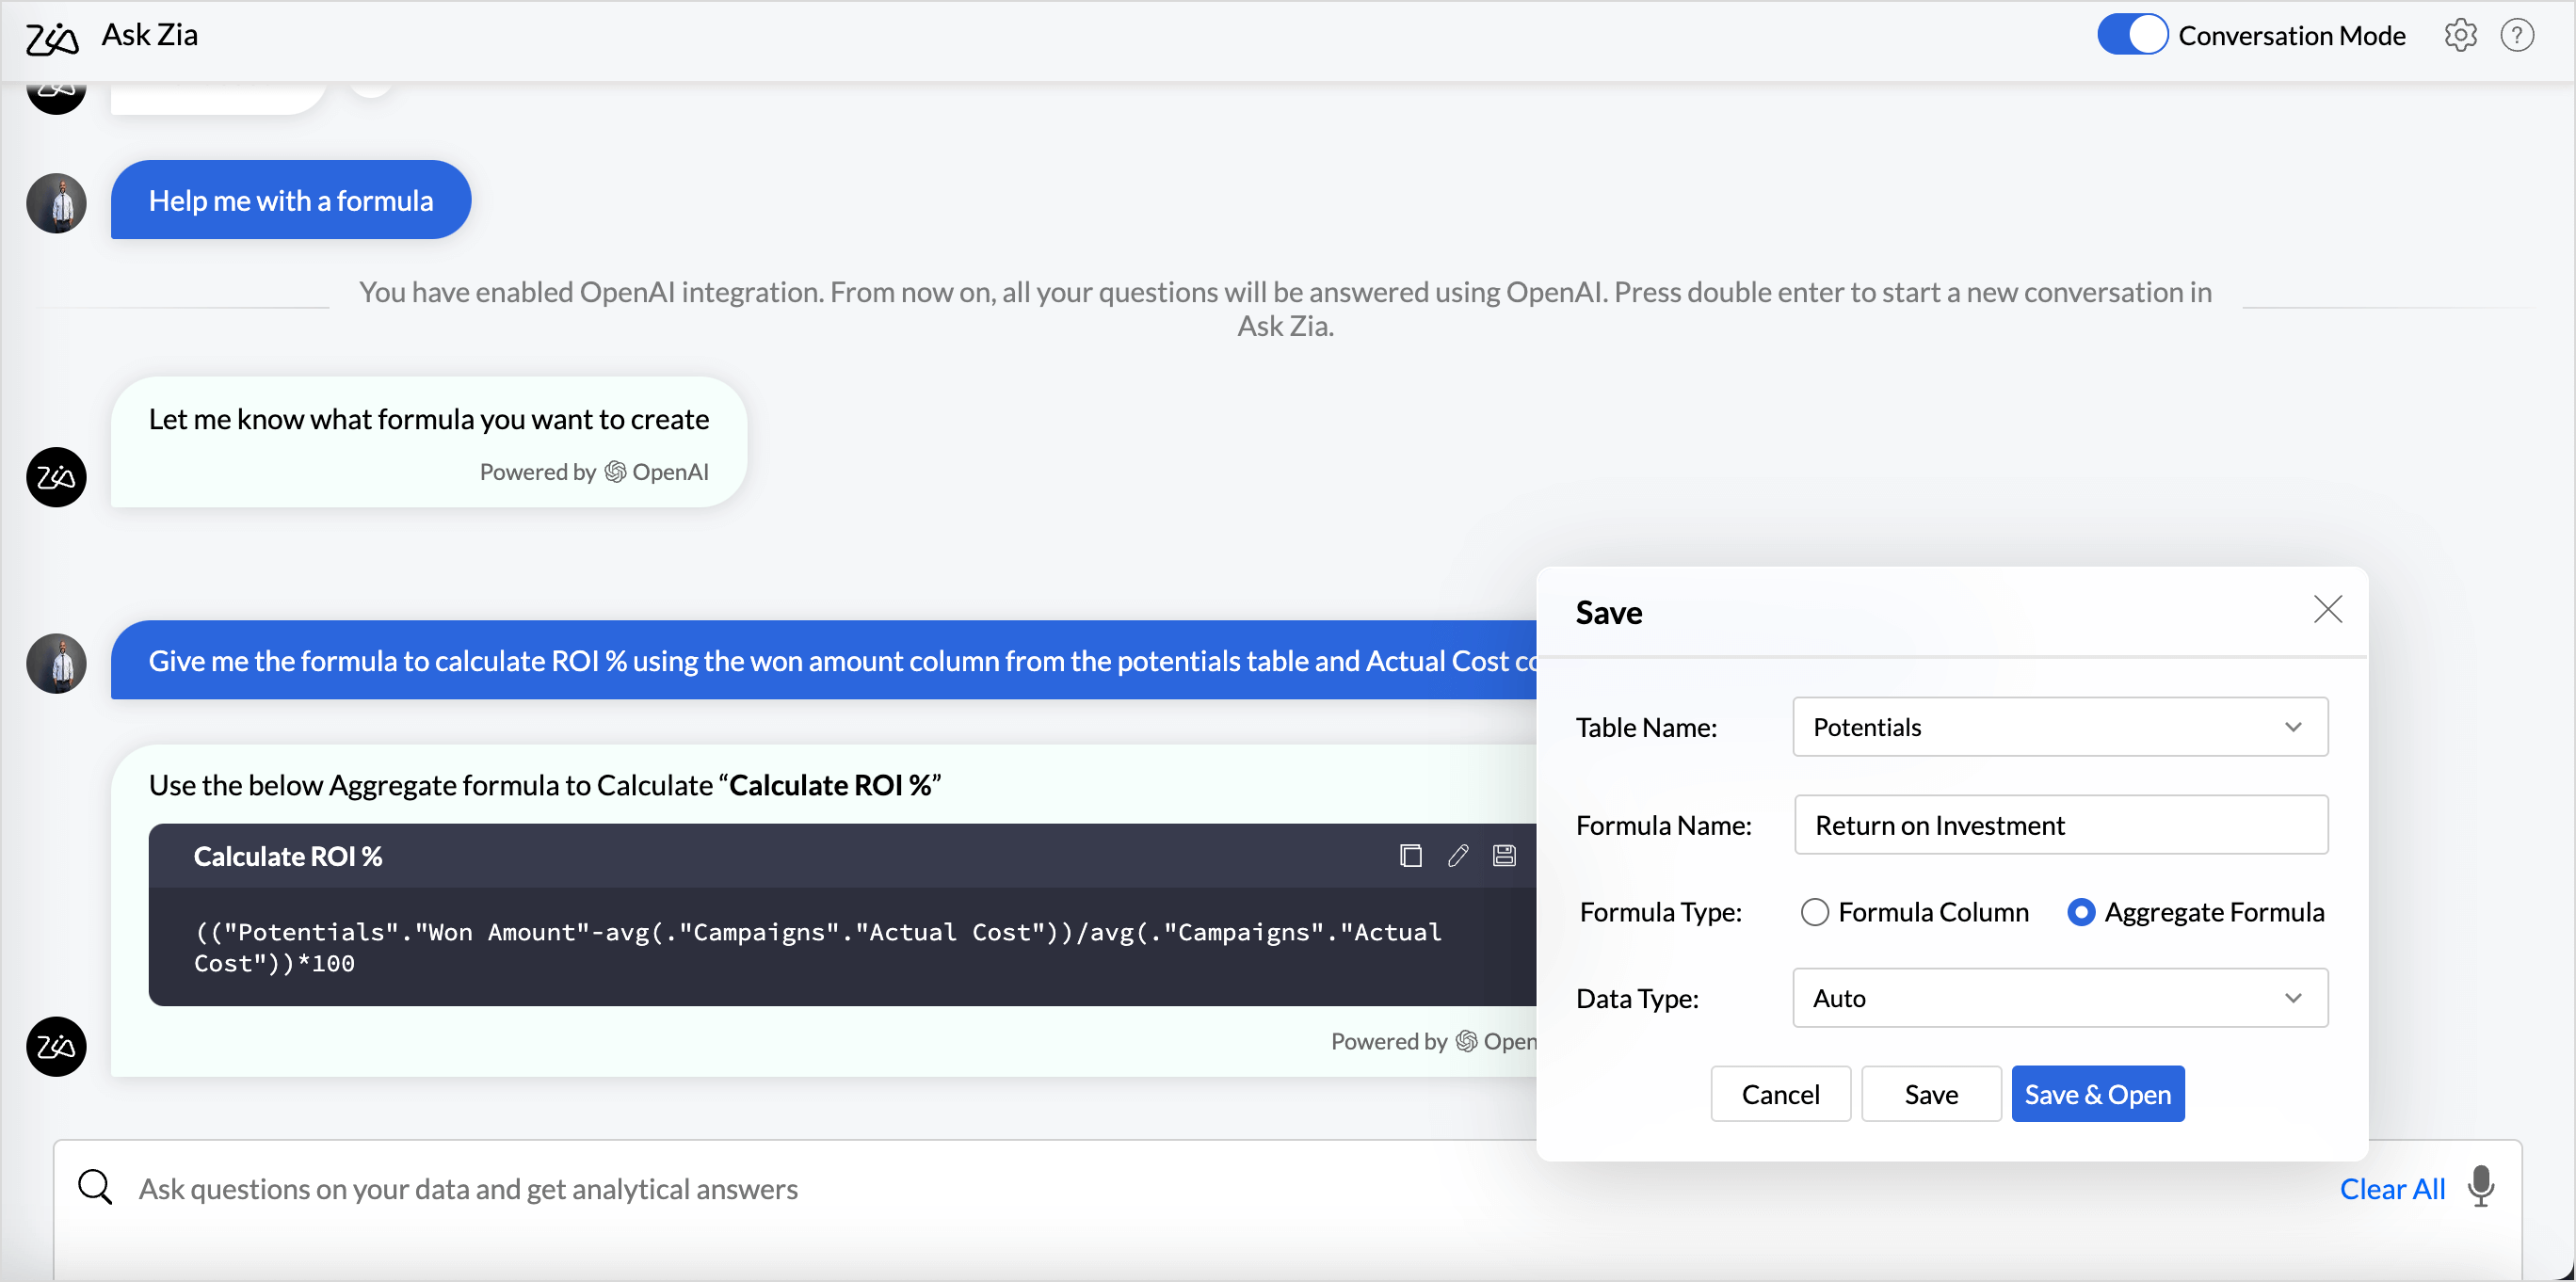Image resolution: width=2576 pixels, height=1282 pixels.
Task: Click Zia avatar beside 'Let me know what formula'
Action: tap(56, 477)
